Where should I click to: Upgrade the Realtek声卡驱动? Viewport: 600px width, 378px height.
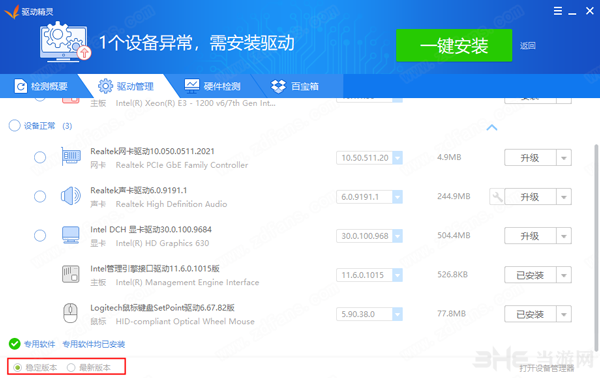point(530,197)
